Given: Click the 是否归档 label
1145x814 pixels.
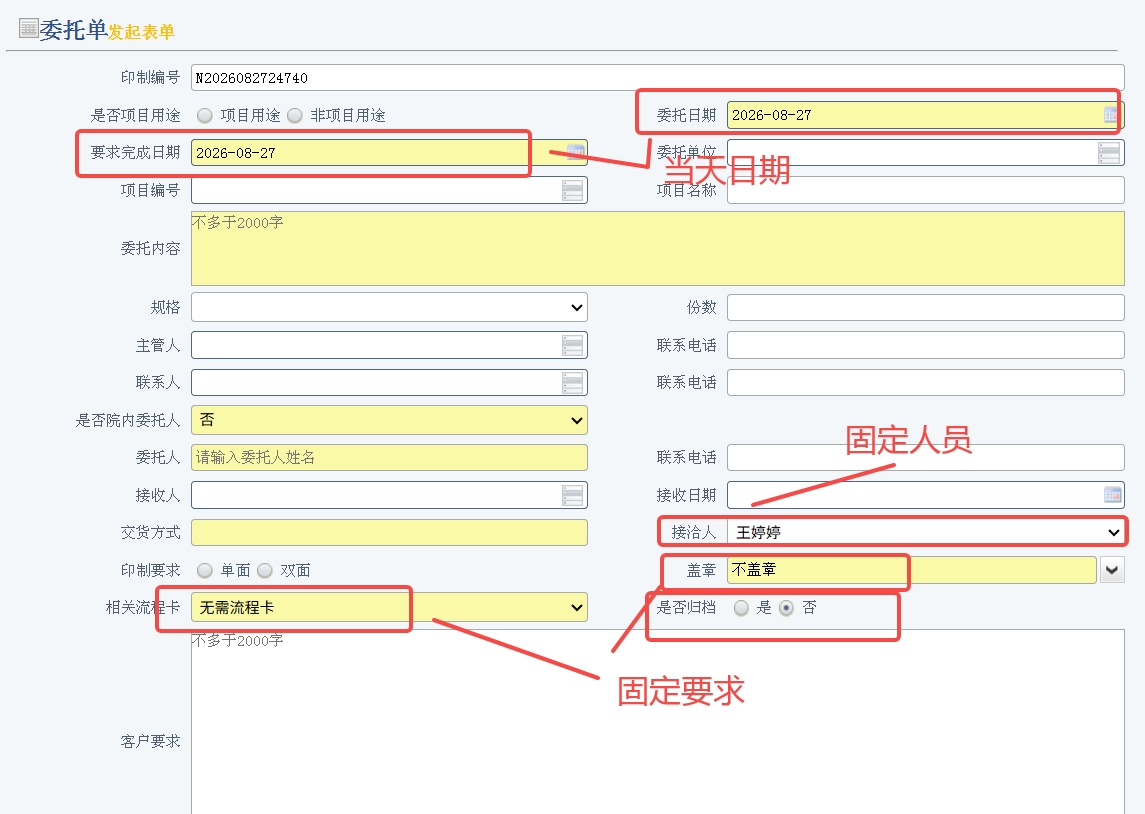Looking at the screenshot, I should (686, 607).
